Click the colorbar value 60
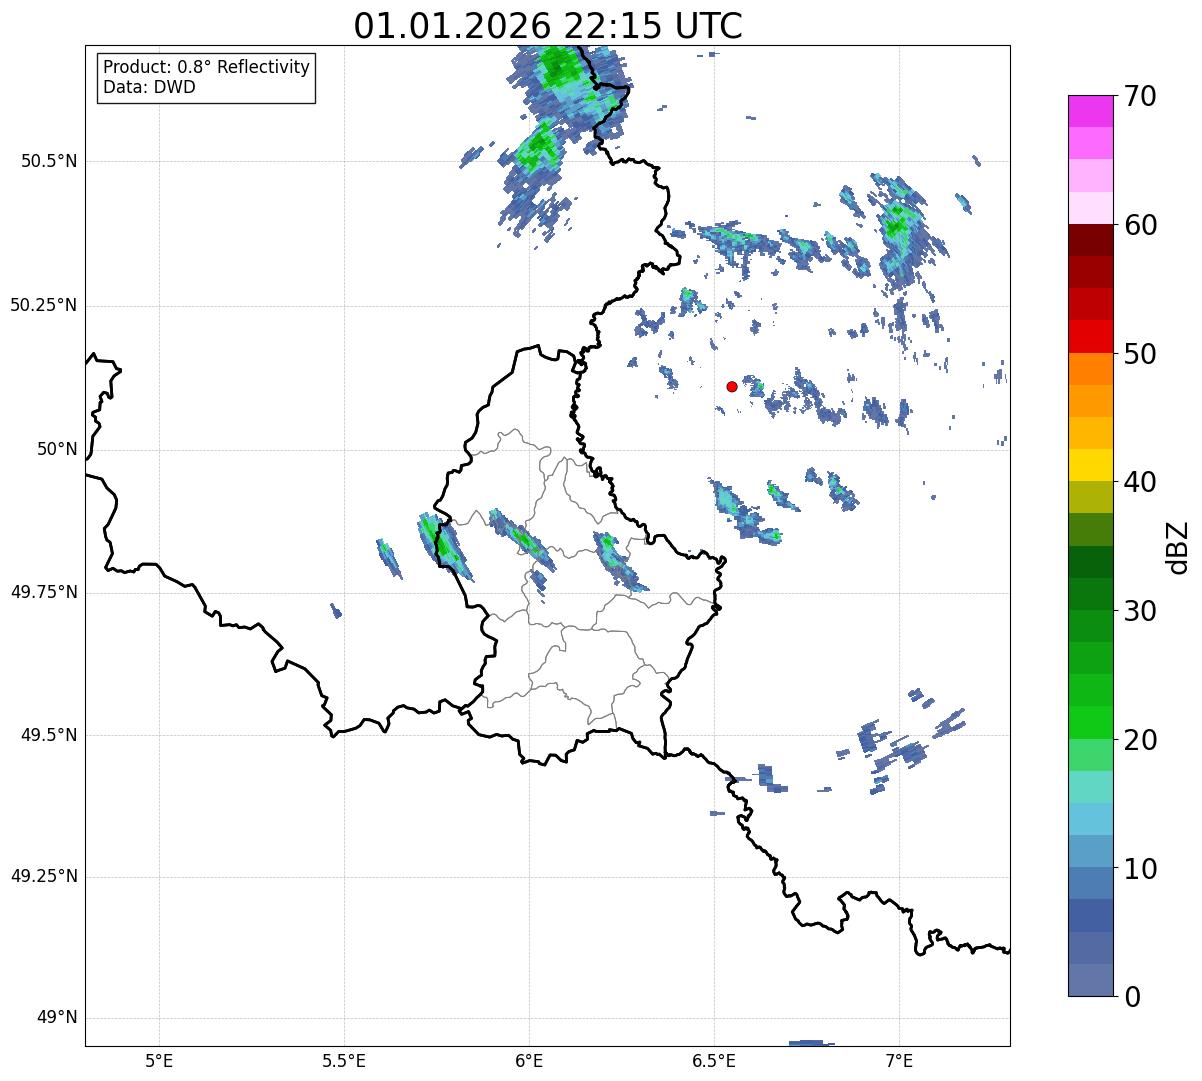 (x=1141, y=225)
